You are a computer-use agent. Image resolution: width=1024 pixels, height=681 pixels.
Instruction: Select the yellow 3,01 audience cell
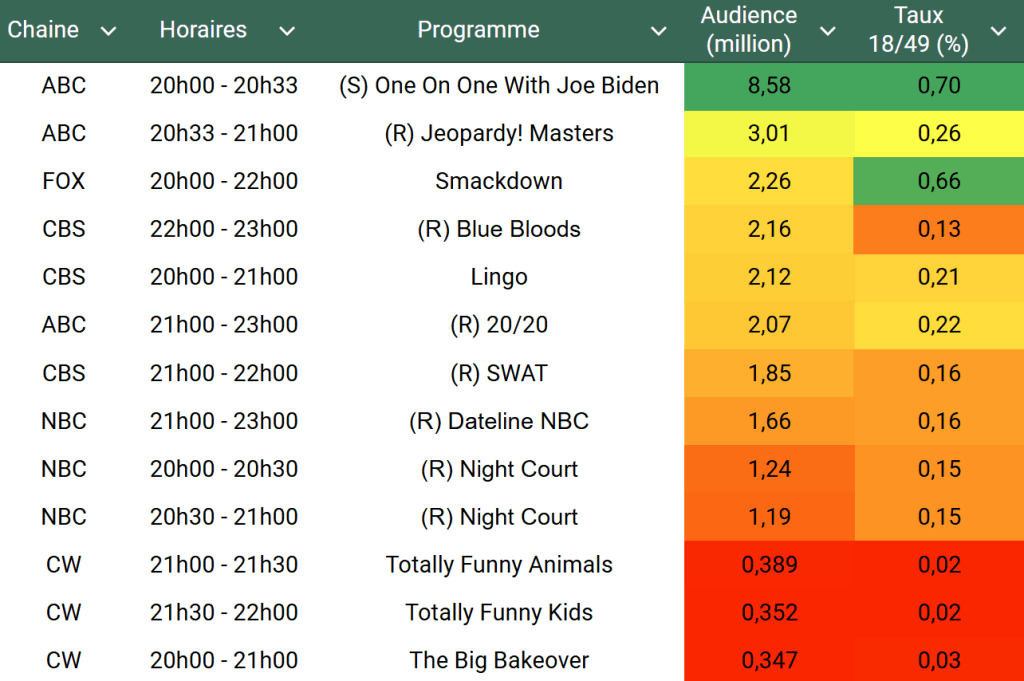tap(769, 134)
